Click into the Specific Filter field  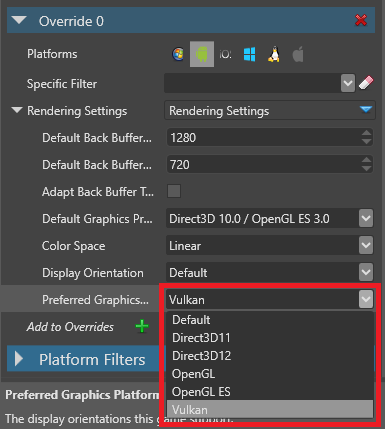[x=252, y=83]
